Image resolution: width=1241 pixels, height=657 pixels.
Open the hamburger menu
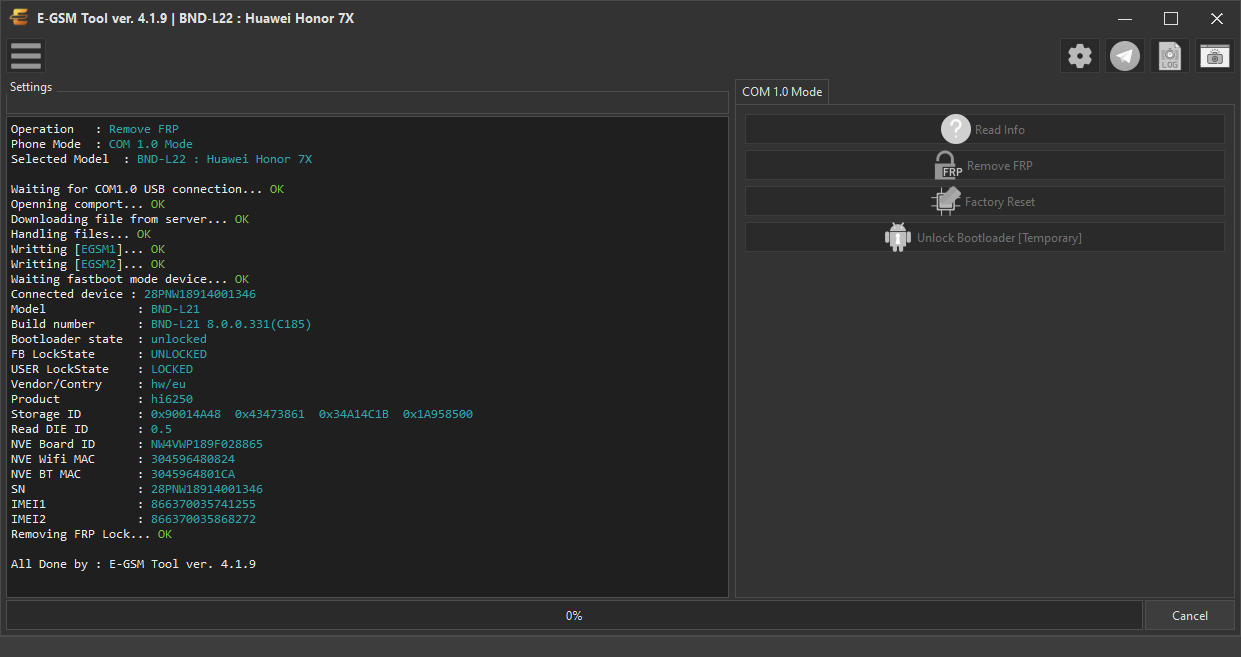(26, 56)
